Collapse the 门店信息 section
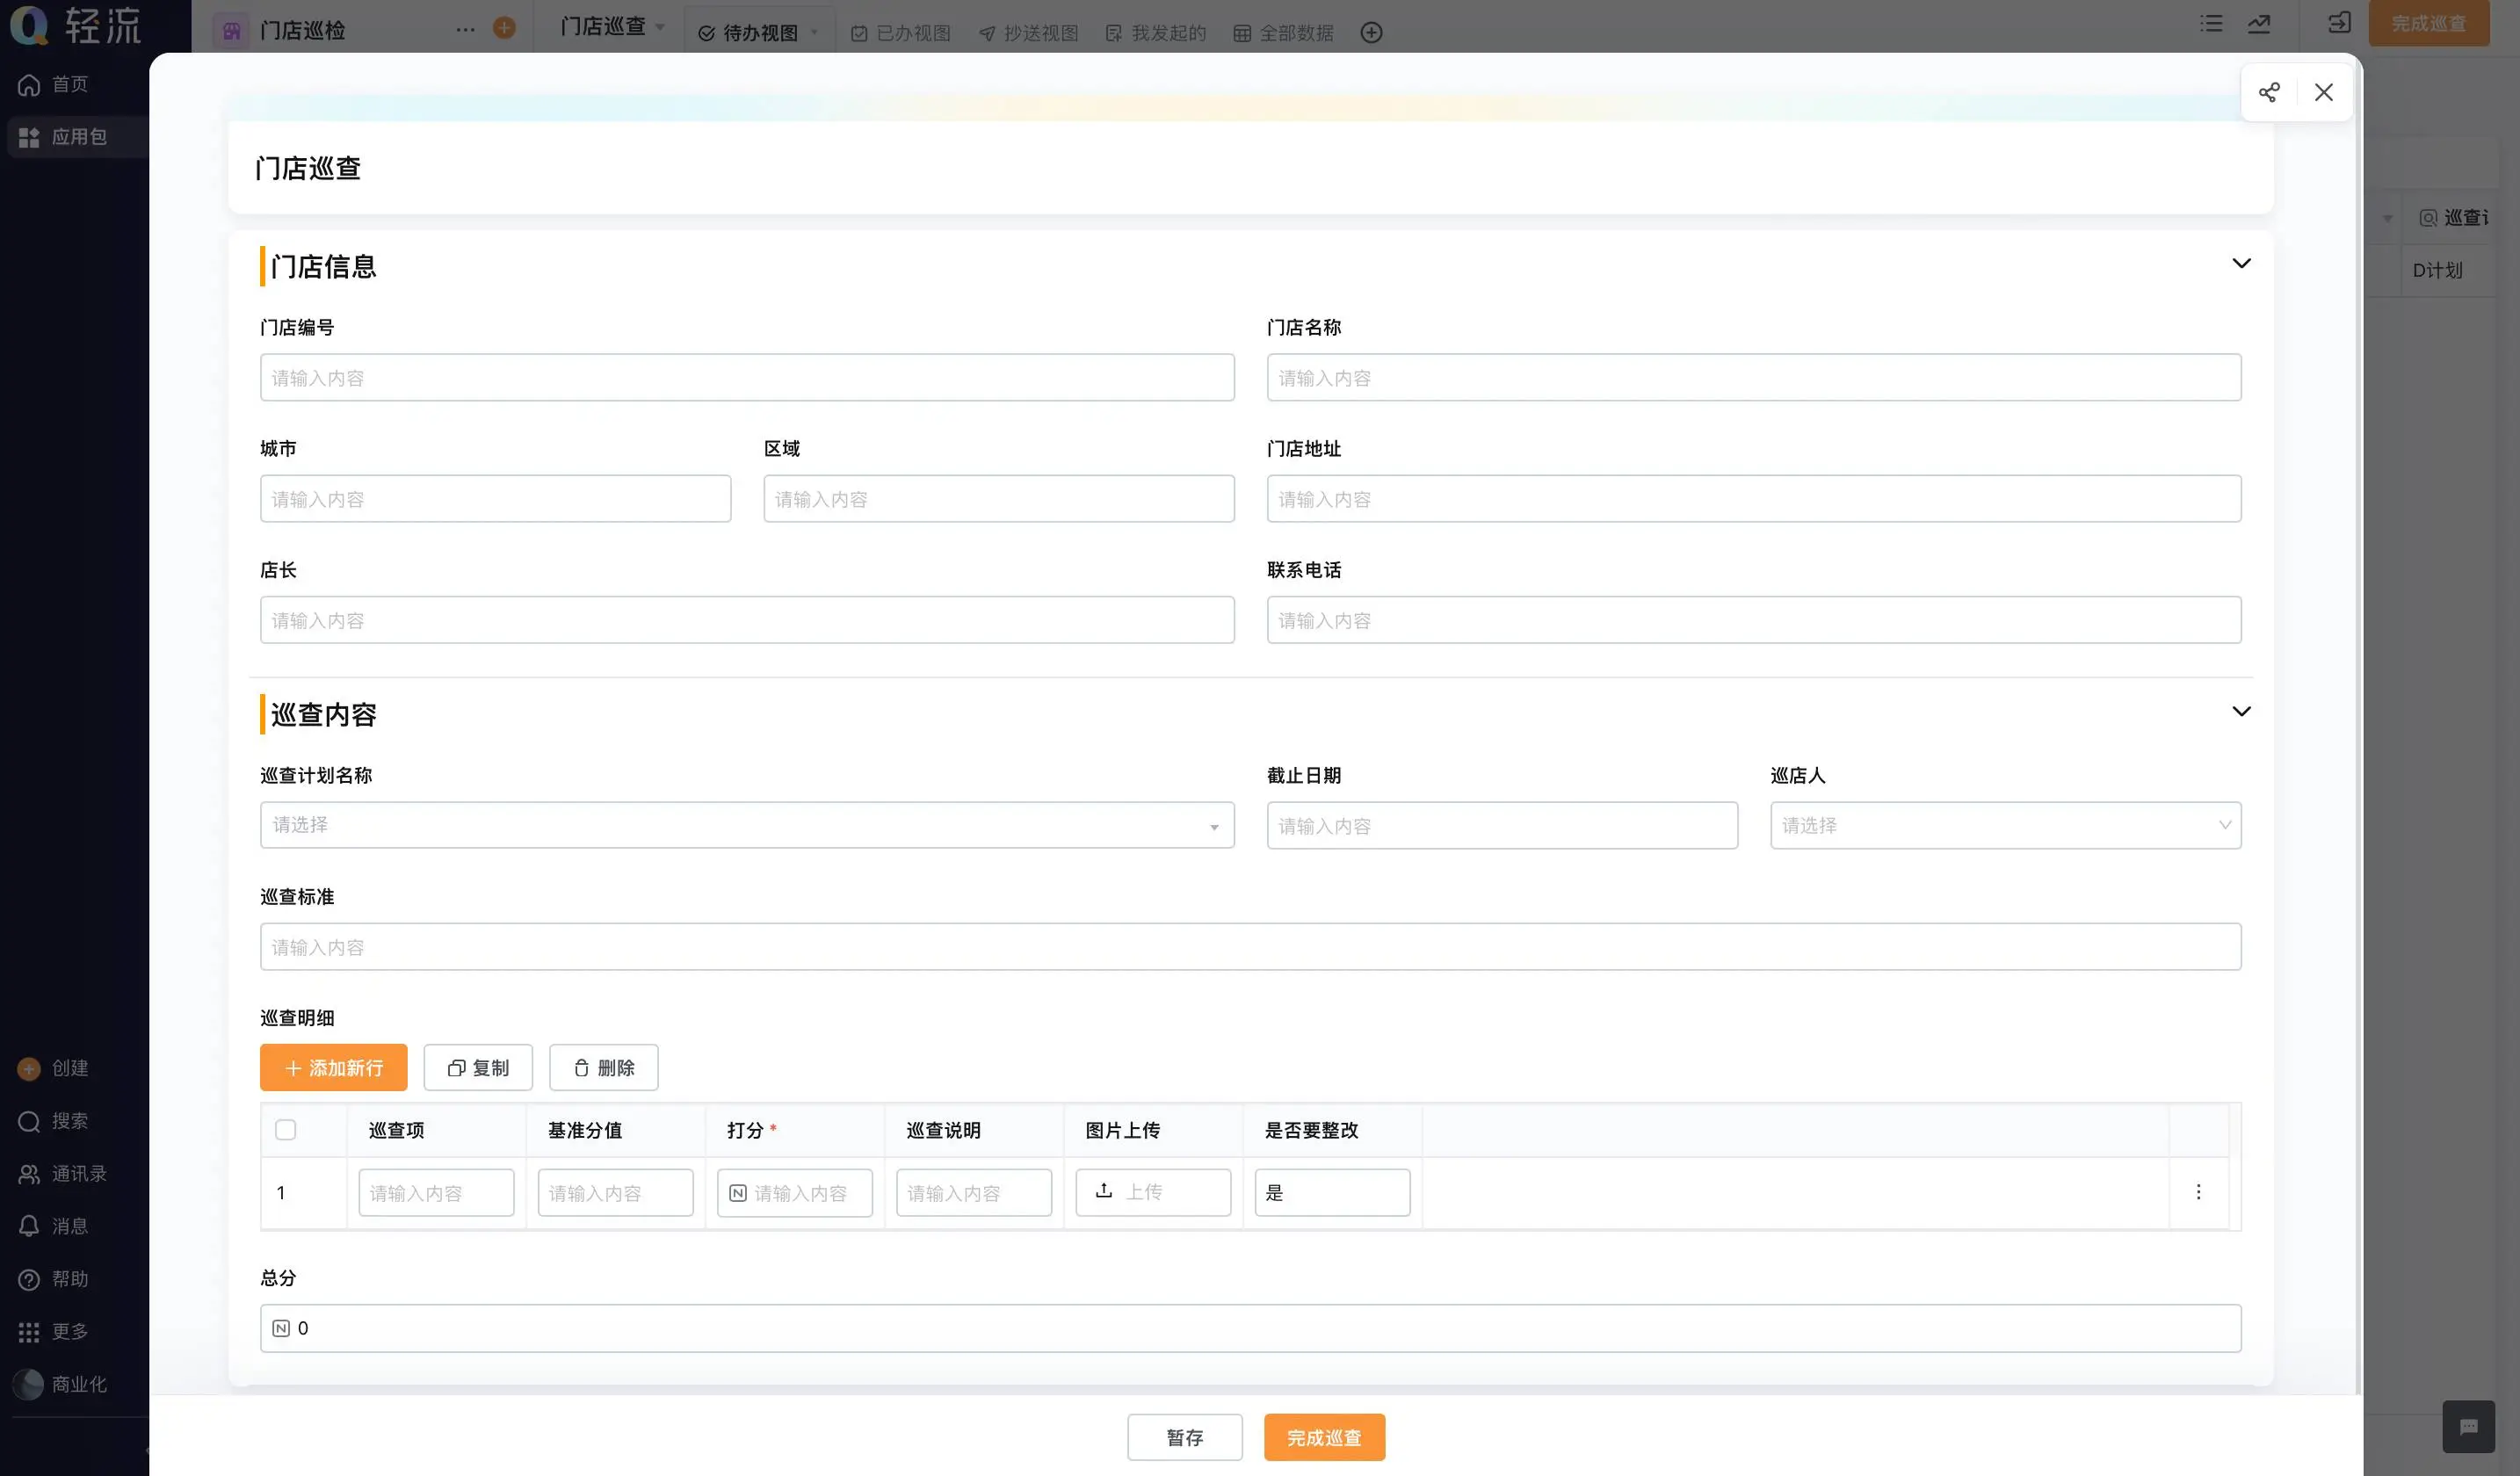This screenshot has height=1476, width=2520. coord(2241,264)
